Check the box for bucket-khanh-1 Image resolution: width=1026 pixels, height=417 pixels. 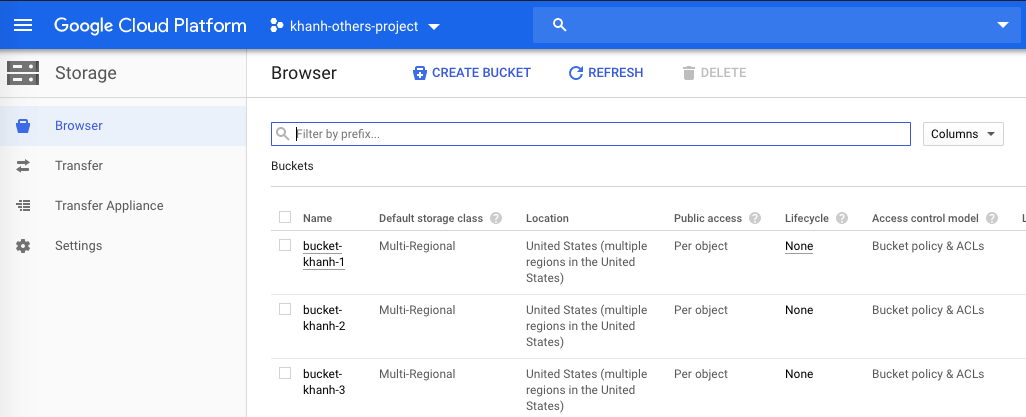click(285, 246)
